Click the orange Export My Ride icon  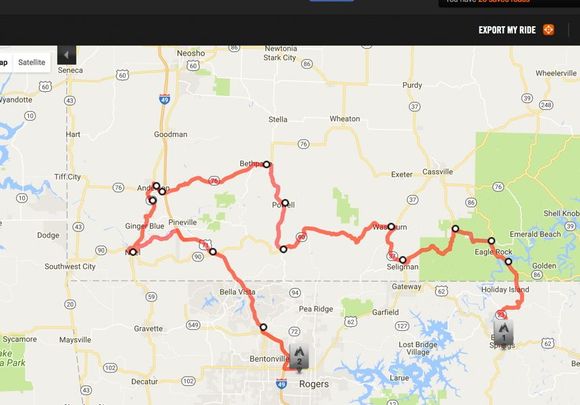(x=548, y=30)
